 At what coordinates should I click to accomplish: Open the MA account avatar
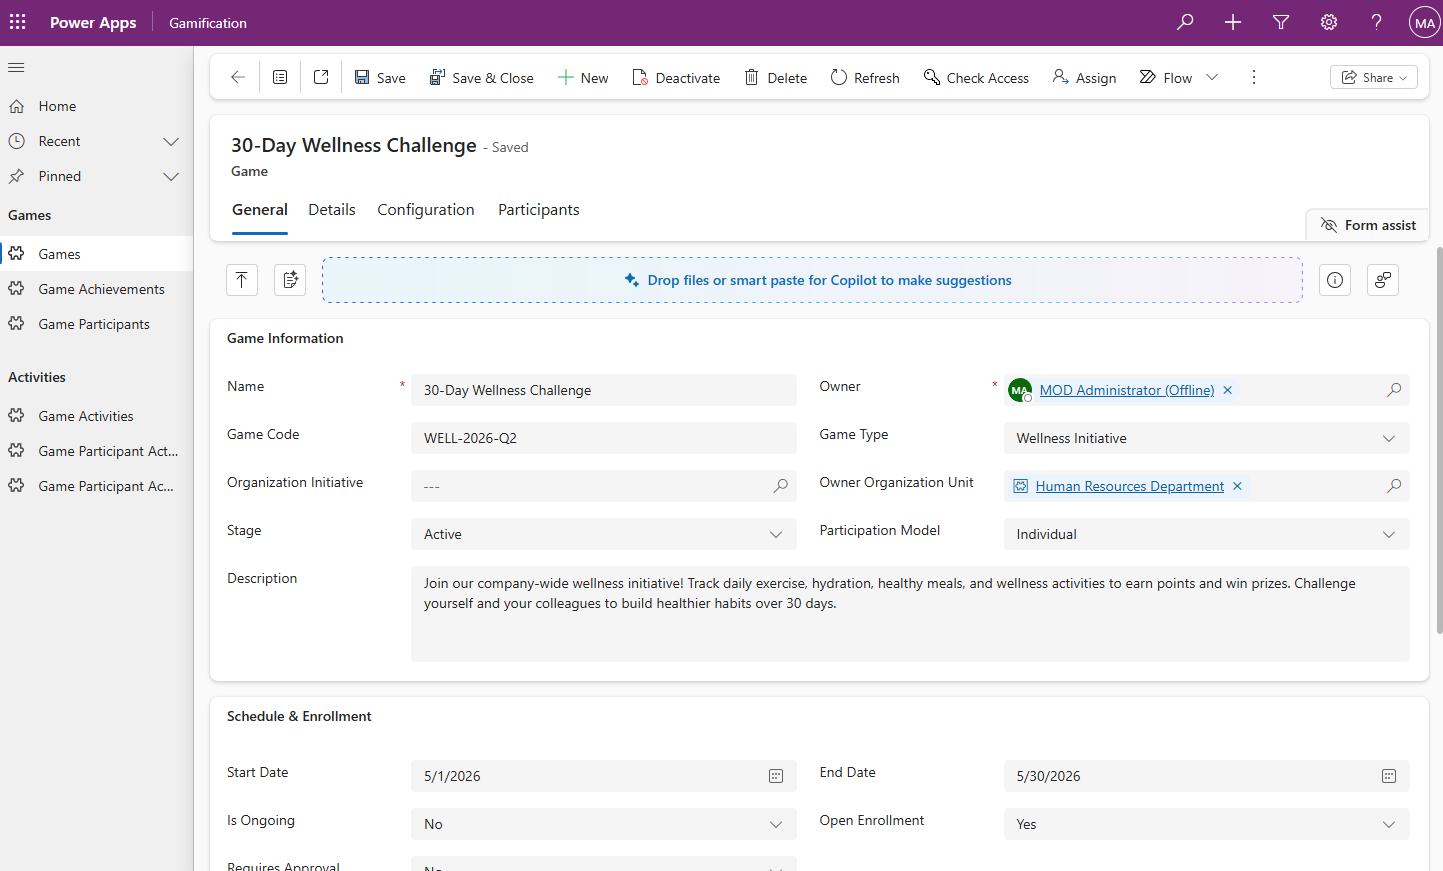pos(1424,22)
